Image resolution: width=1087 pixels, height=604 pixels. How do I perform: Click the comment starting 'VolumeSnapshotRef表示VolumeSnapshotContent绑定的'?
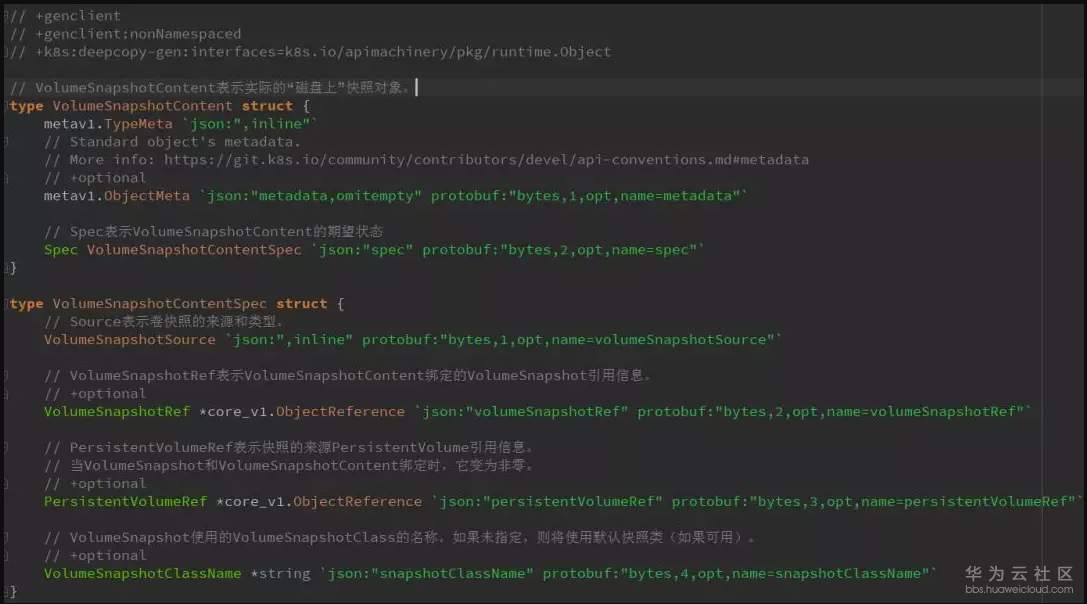point(348,375)
